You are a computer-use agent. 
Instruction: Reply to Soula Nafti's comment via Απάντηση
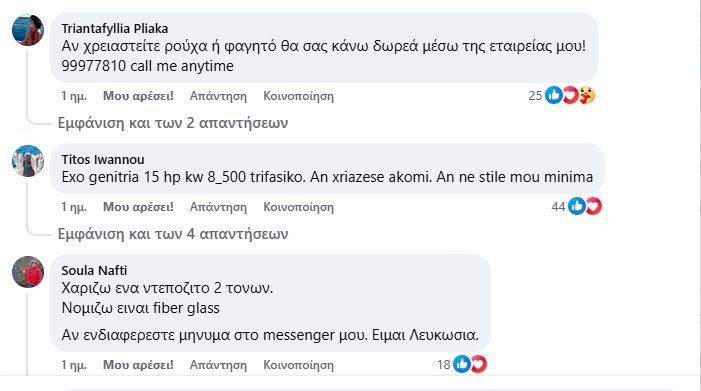click(x=218, y=365)
